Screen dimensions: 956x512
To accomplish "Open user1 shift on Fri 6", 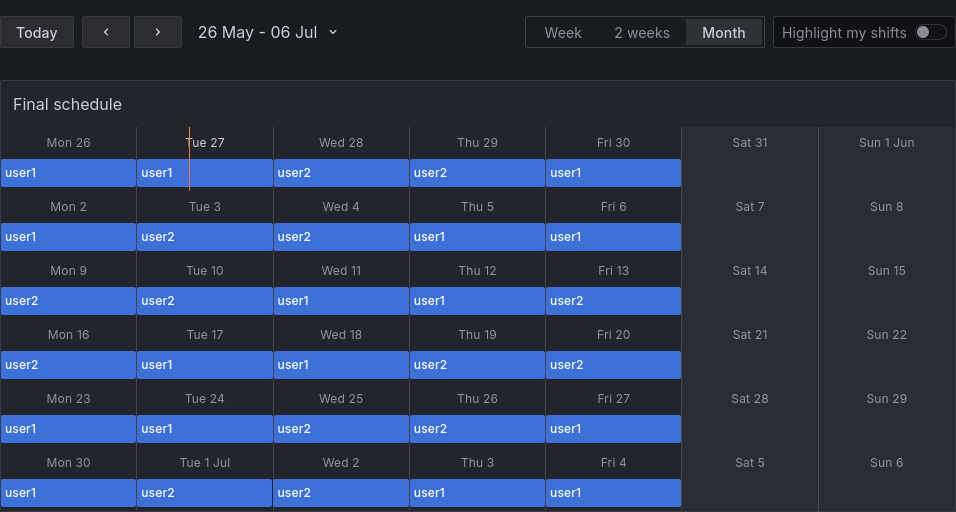I will point(613,237).
